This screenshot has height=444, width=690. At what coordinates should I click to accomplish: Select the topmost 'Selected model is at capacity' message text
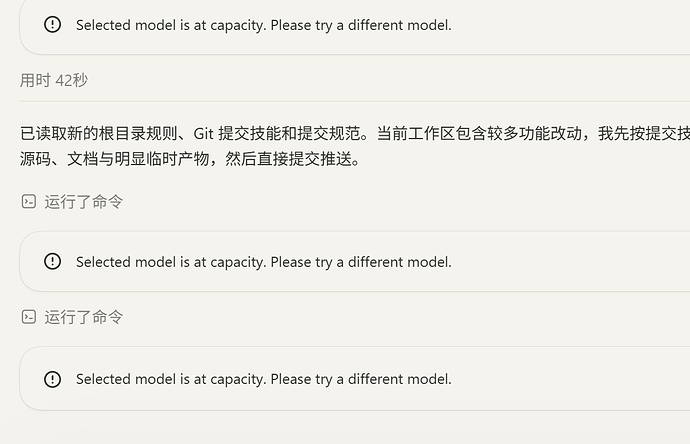pyautogui.click(x=264, y=25)
